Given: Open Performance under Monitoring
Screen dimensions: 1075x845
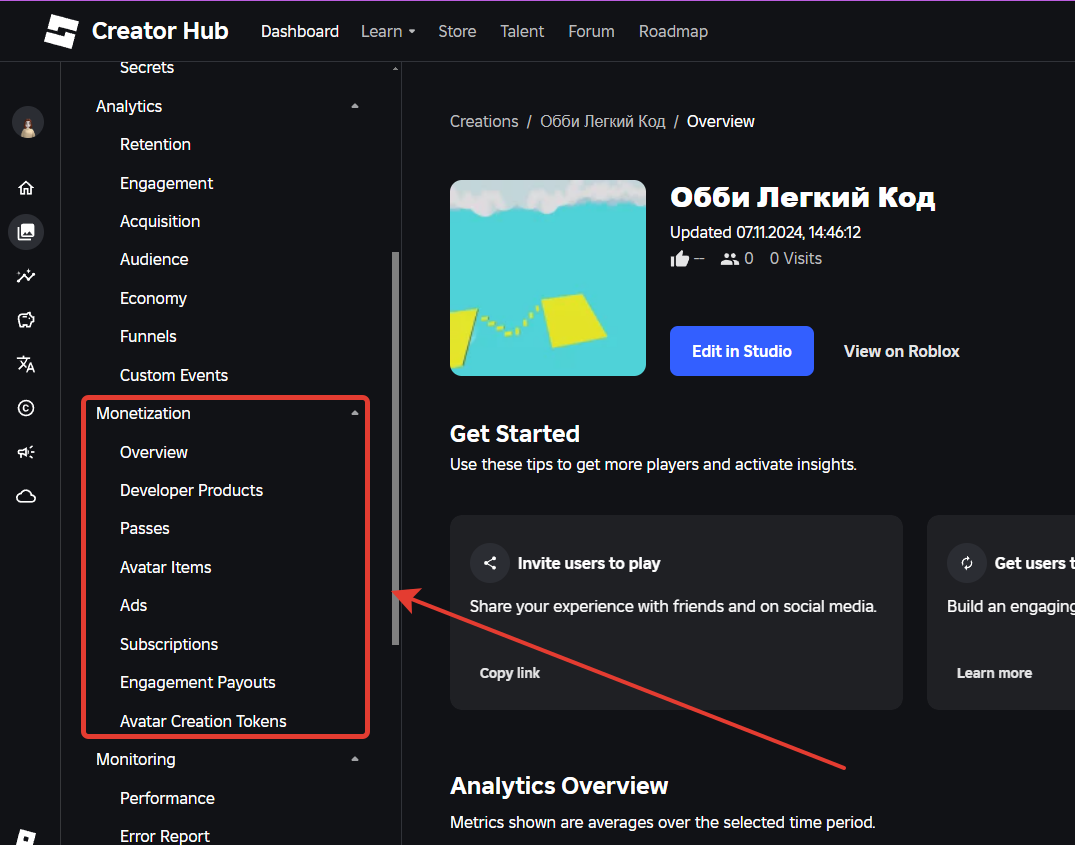Looking at the screenshot, I should click(167, 798).
